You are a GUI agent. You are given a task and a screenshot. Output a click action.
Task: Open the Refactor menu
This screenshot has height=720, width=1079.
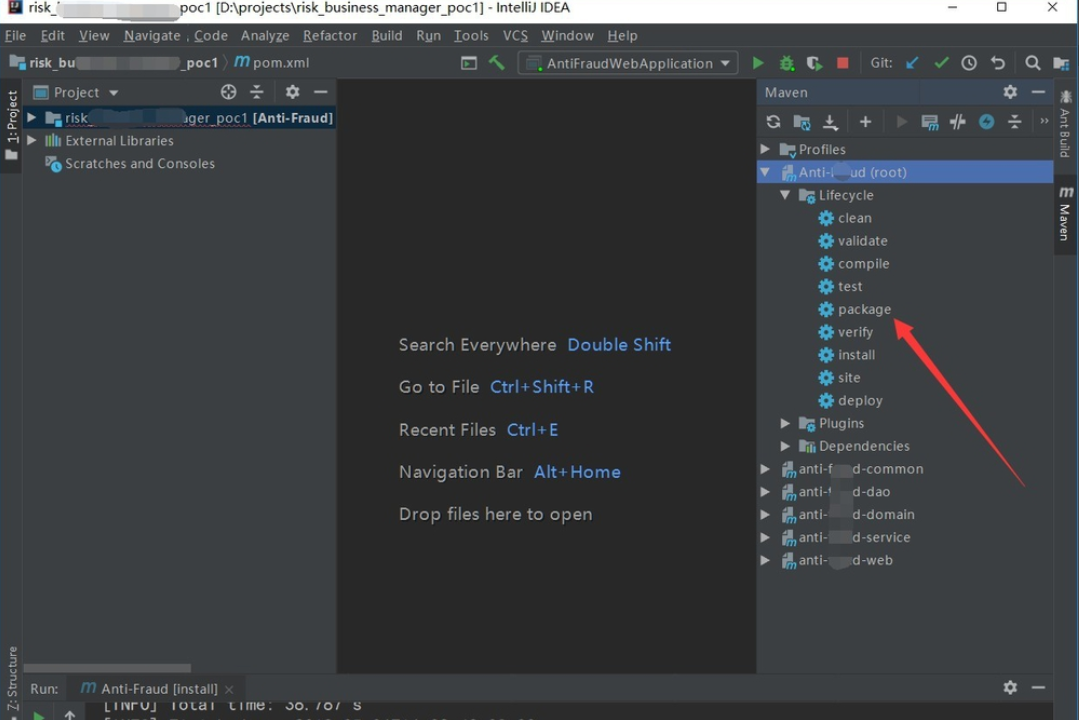pos(330,35)
